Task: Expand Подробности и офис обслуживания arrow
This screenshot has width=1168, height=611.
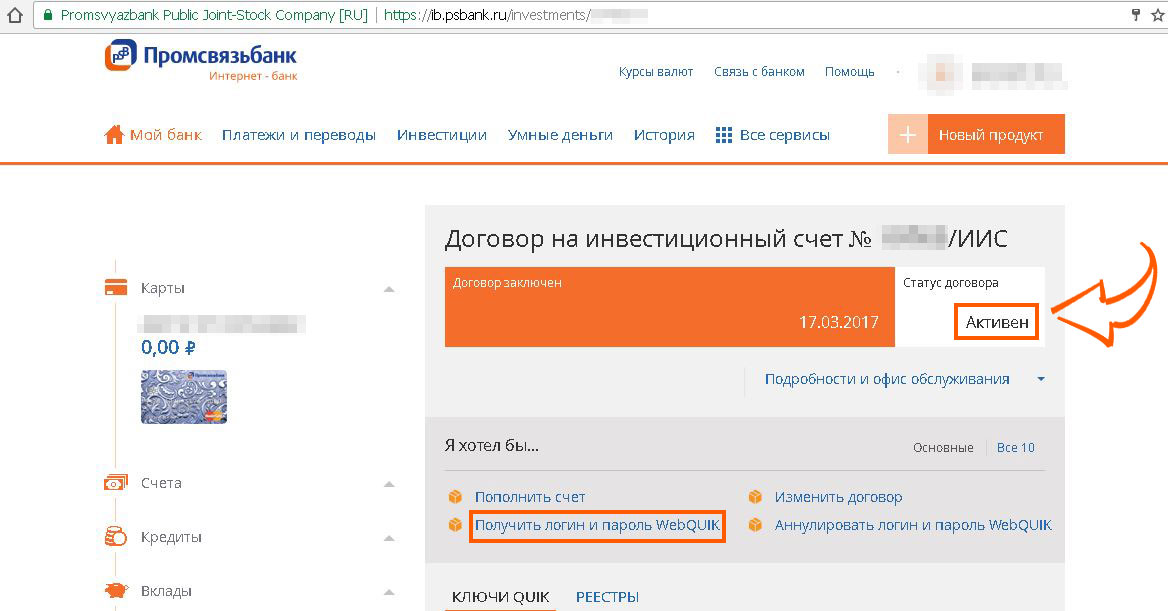Action: pyautogui.click(x=1041, y=379)
